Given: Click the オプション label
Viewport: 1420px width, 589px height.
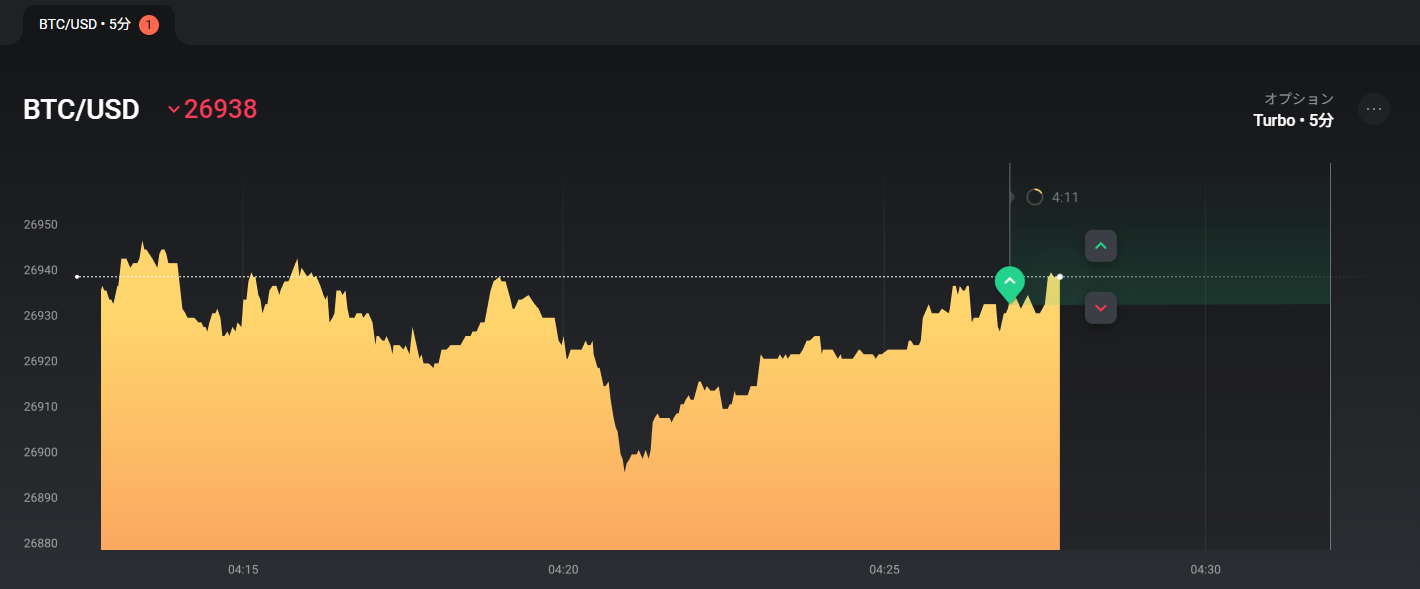Looking at the screenshot, I should (1299, 99).
